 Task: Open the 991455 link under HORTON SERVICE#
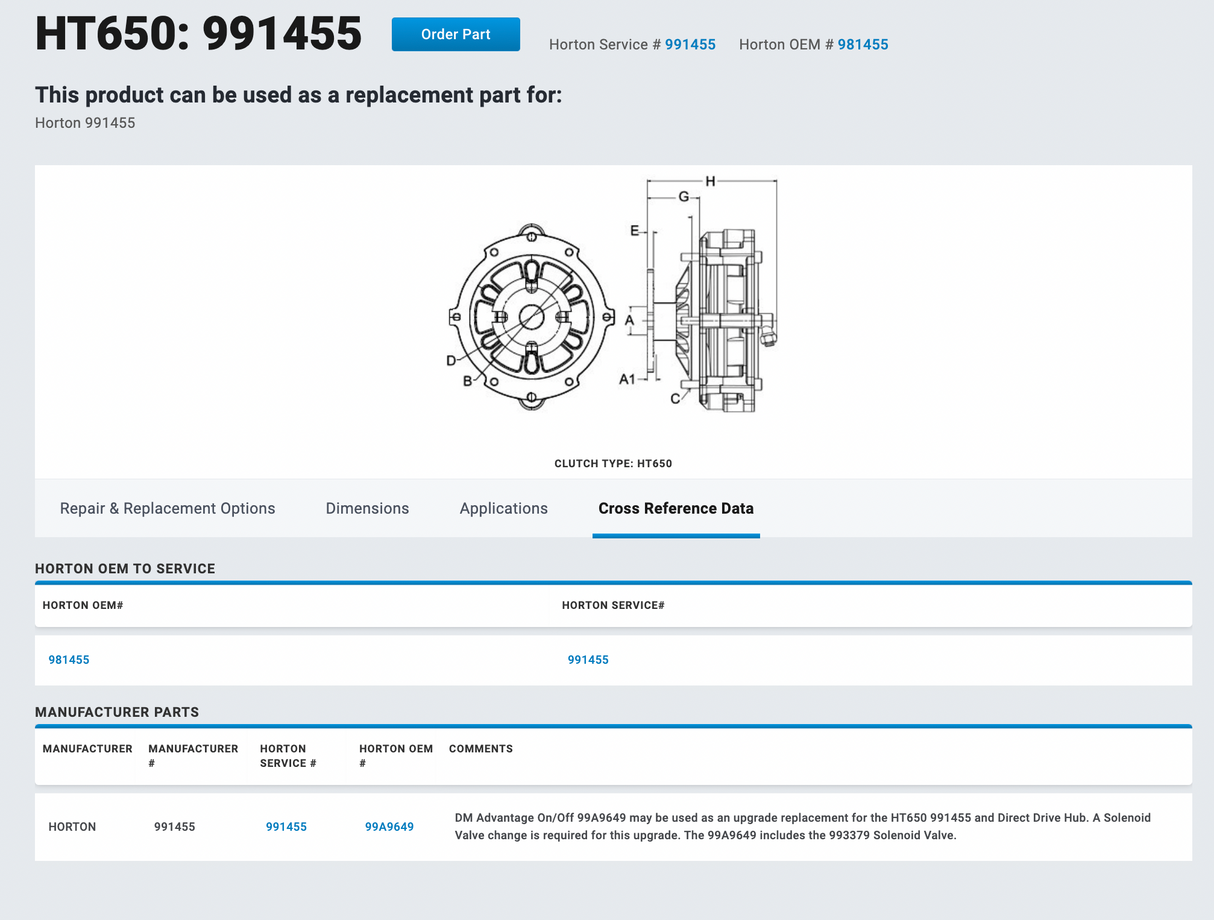[588, 659]
